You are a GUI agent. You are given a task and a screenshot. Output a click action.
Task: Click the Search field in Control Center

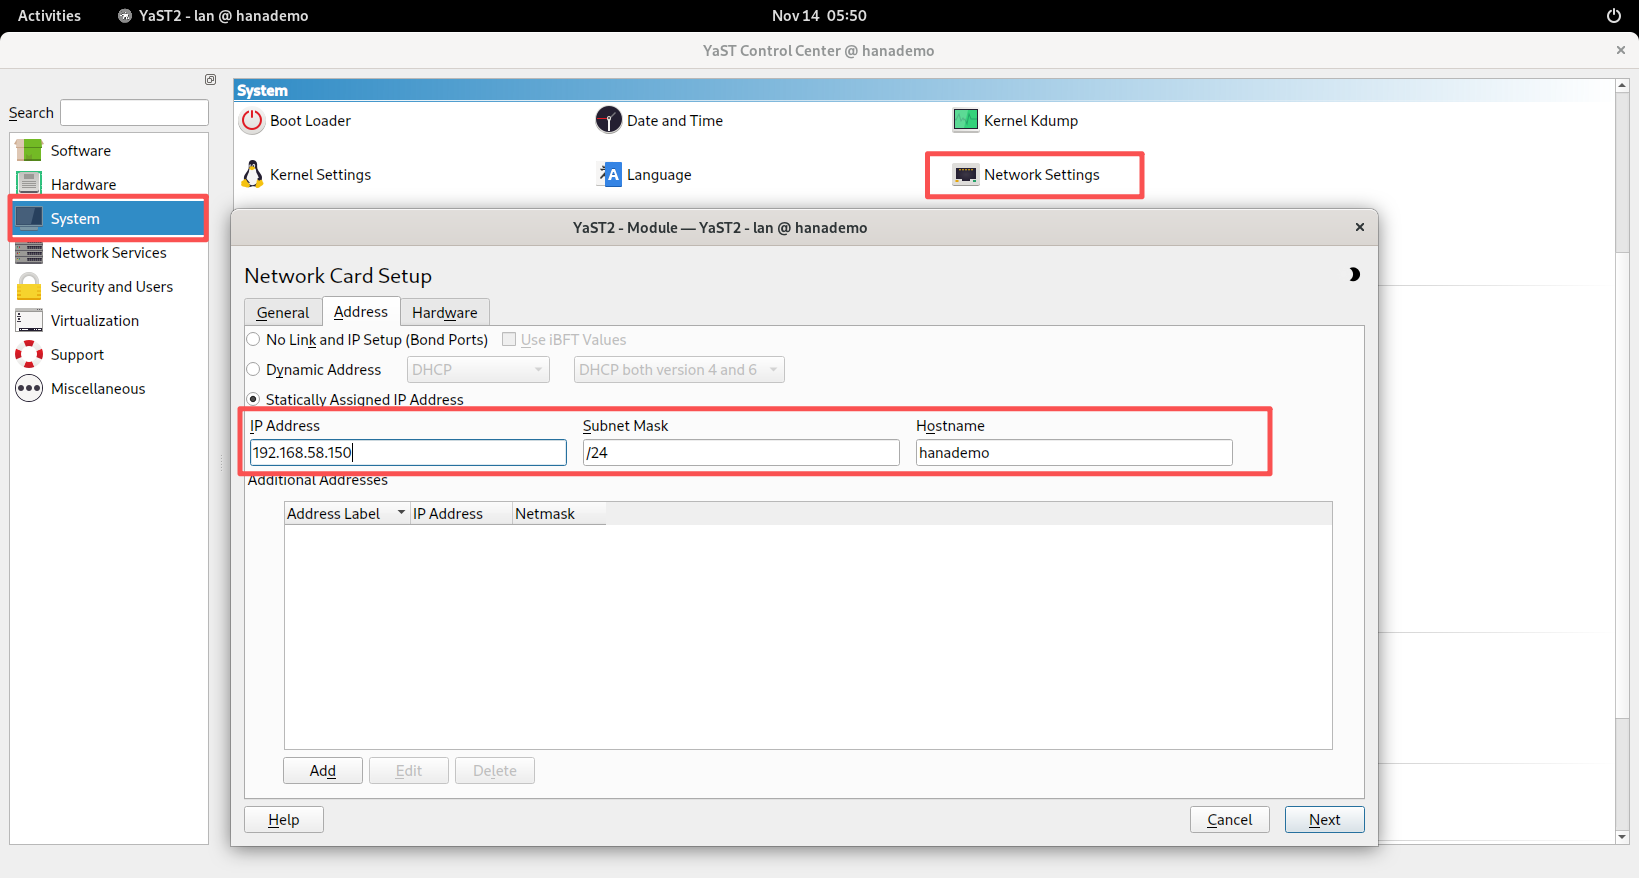tap(134, 113)
